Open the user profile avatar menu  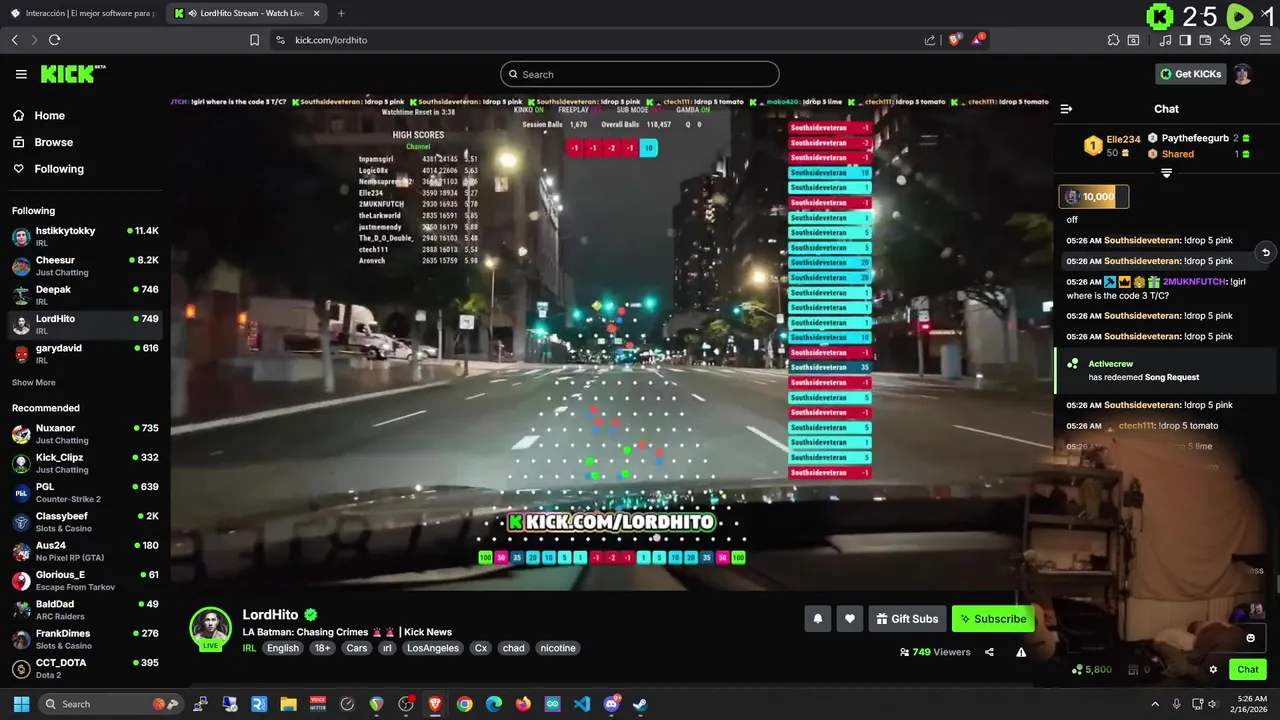click(x=1243, y=74)
